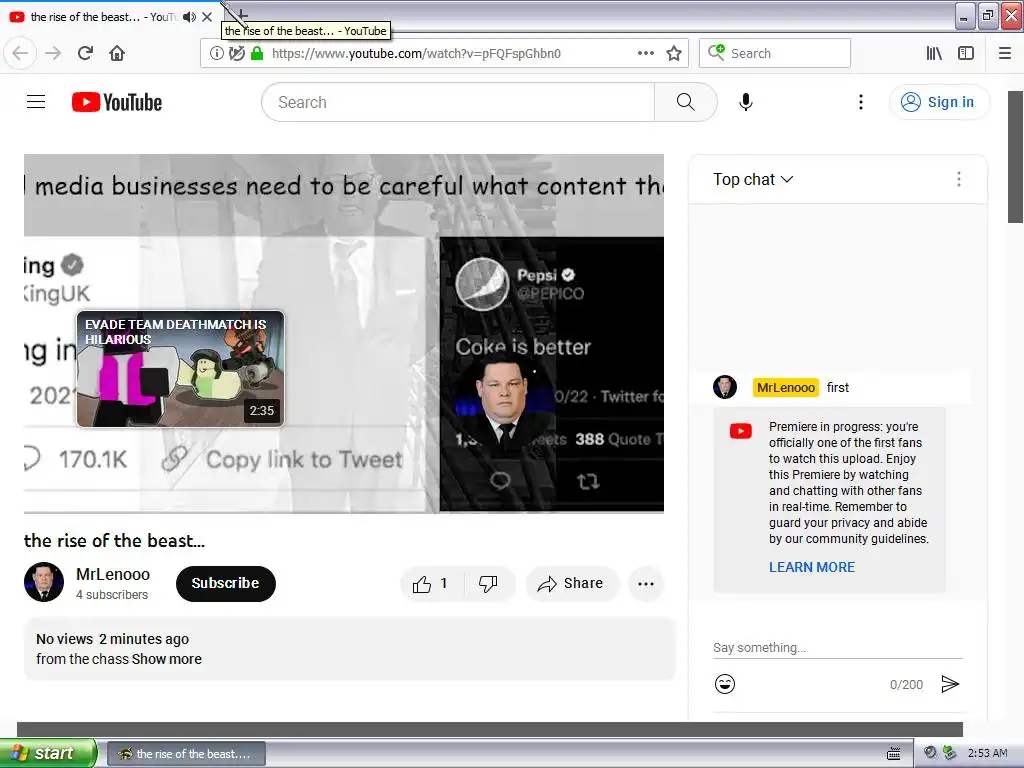
Task: Go to YouTube home via logo
Action: [117, 102]
